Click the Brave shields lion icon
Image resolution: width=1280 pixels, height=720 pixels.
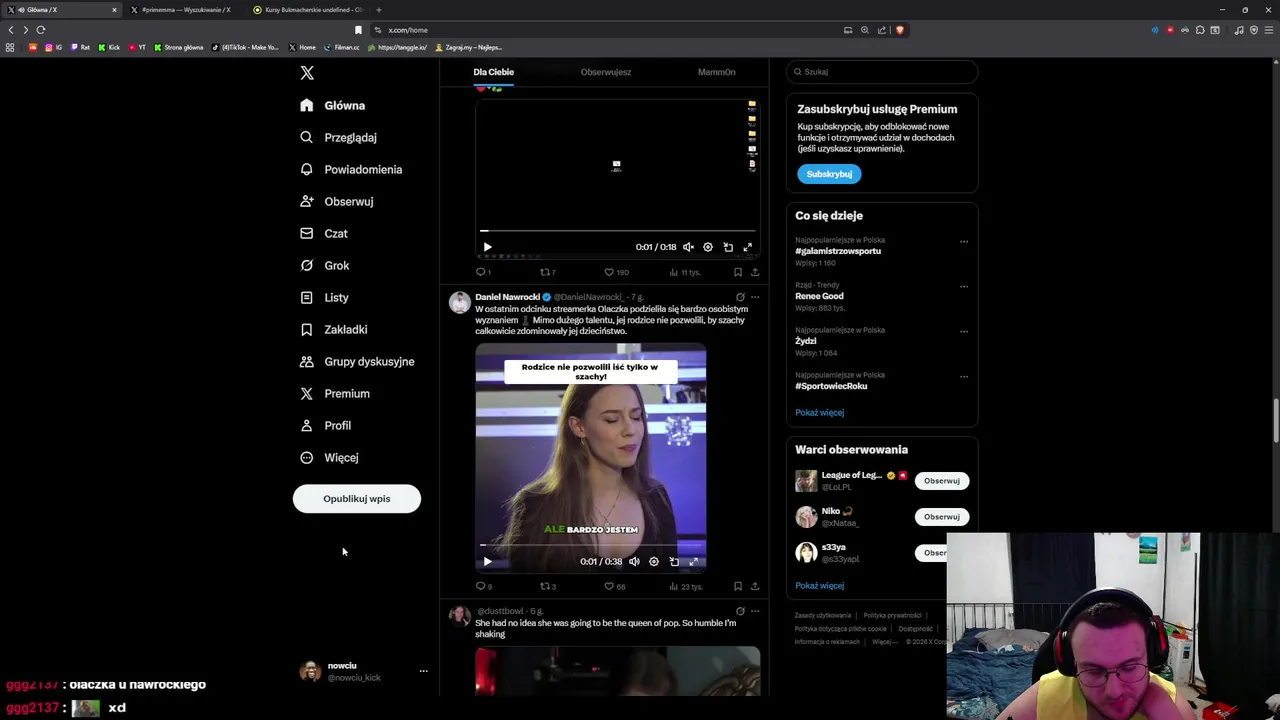coord(900,30)
